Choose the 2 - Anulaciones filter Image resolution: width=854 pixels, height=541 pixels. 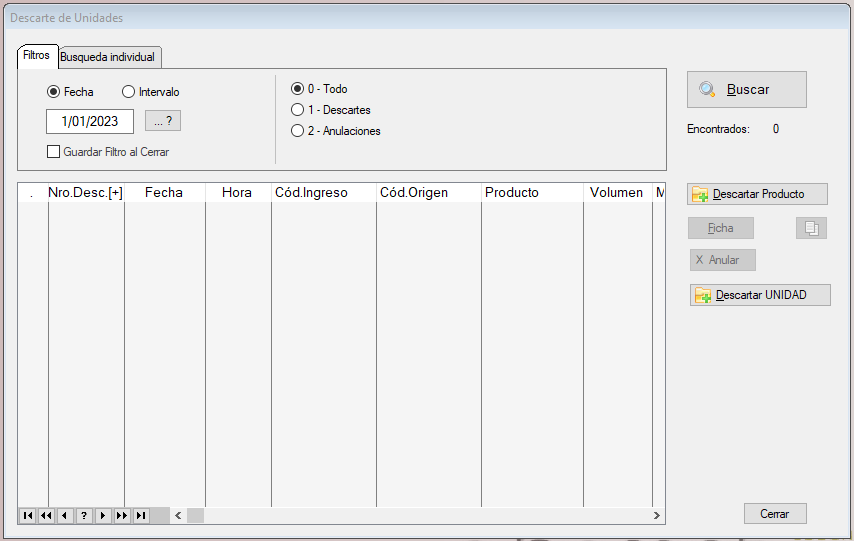coord(297,131)
